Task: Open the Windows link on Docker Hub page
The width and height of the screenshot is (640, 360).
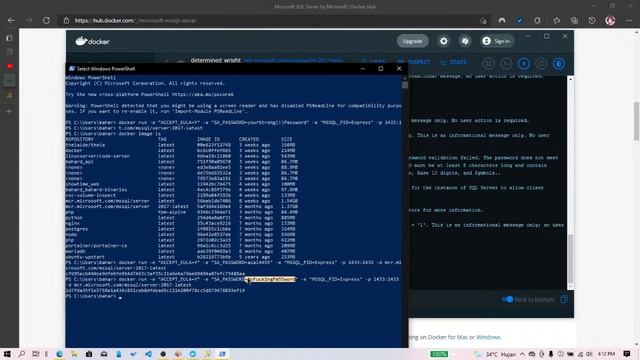Action: coord(488,337)
